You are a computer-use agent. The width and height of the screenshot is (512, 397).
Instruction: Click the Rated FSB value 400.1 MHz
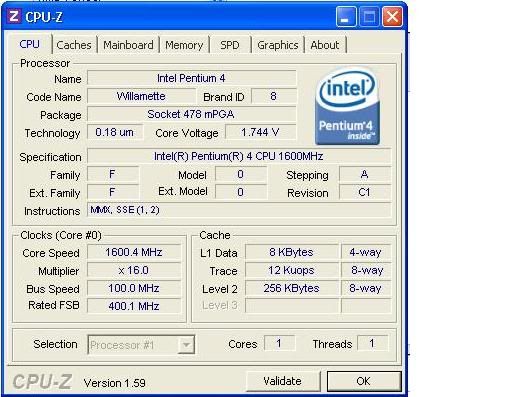coord(134,306)
